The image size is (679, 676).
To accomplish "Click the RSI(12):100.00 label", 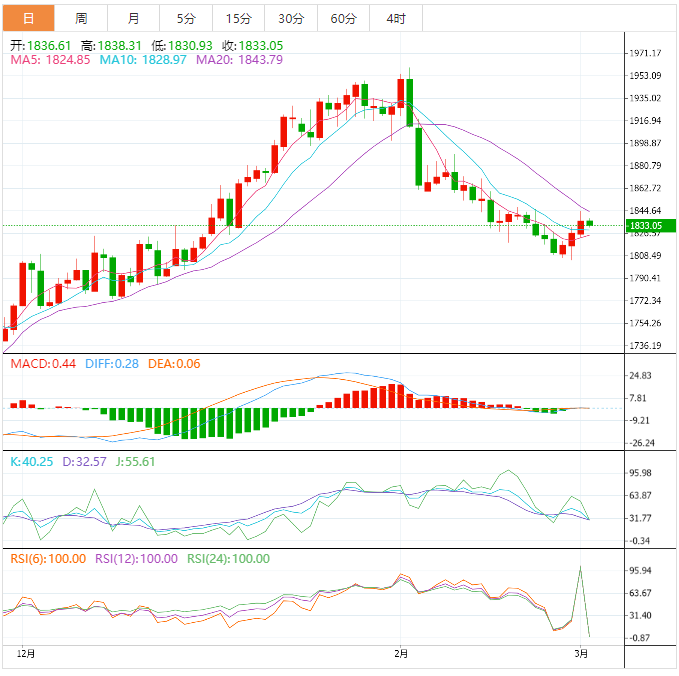I will [x=136, y=558].
